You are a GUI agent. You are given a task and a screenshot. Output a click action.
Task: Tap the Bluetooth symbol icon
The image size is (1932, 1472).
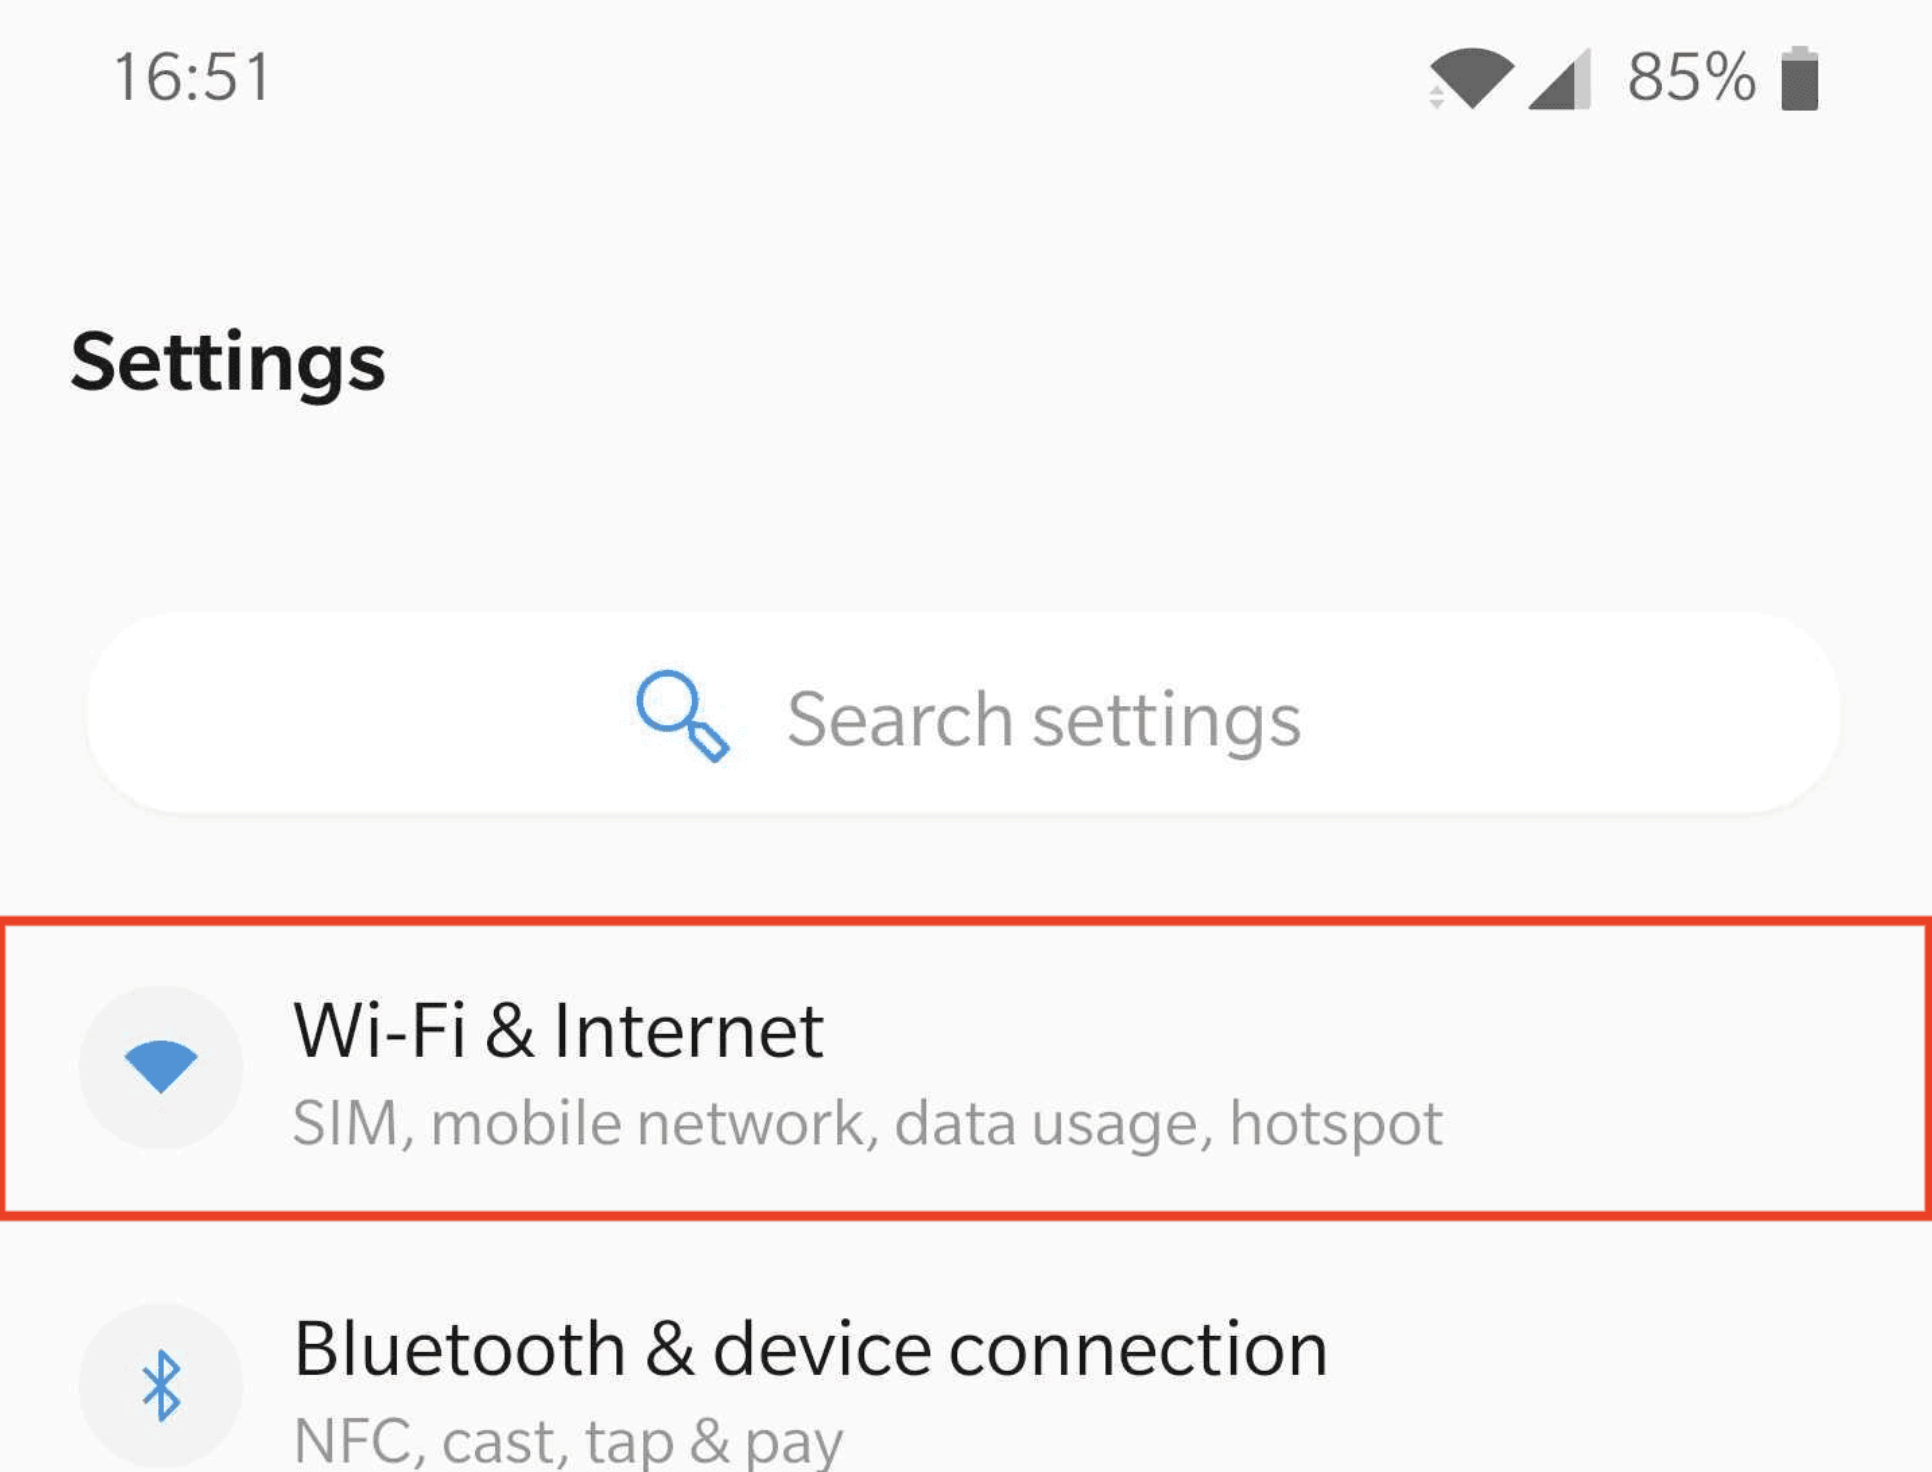coord(161,1385)
